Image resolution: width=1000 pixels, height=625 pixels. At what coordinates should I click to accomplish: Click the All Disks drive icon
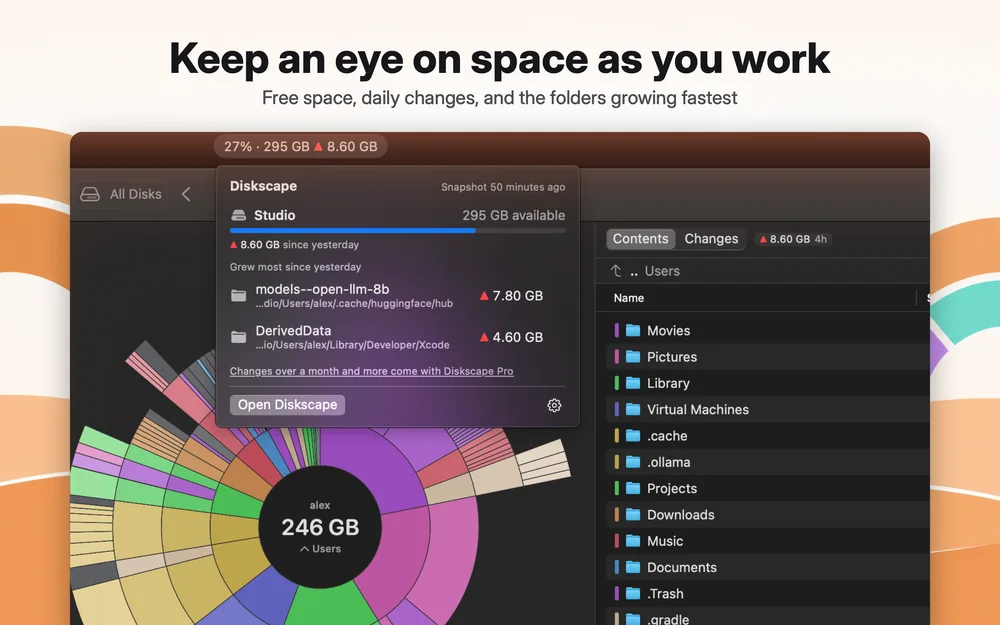[90, 195]
